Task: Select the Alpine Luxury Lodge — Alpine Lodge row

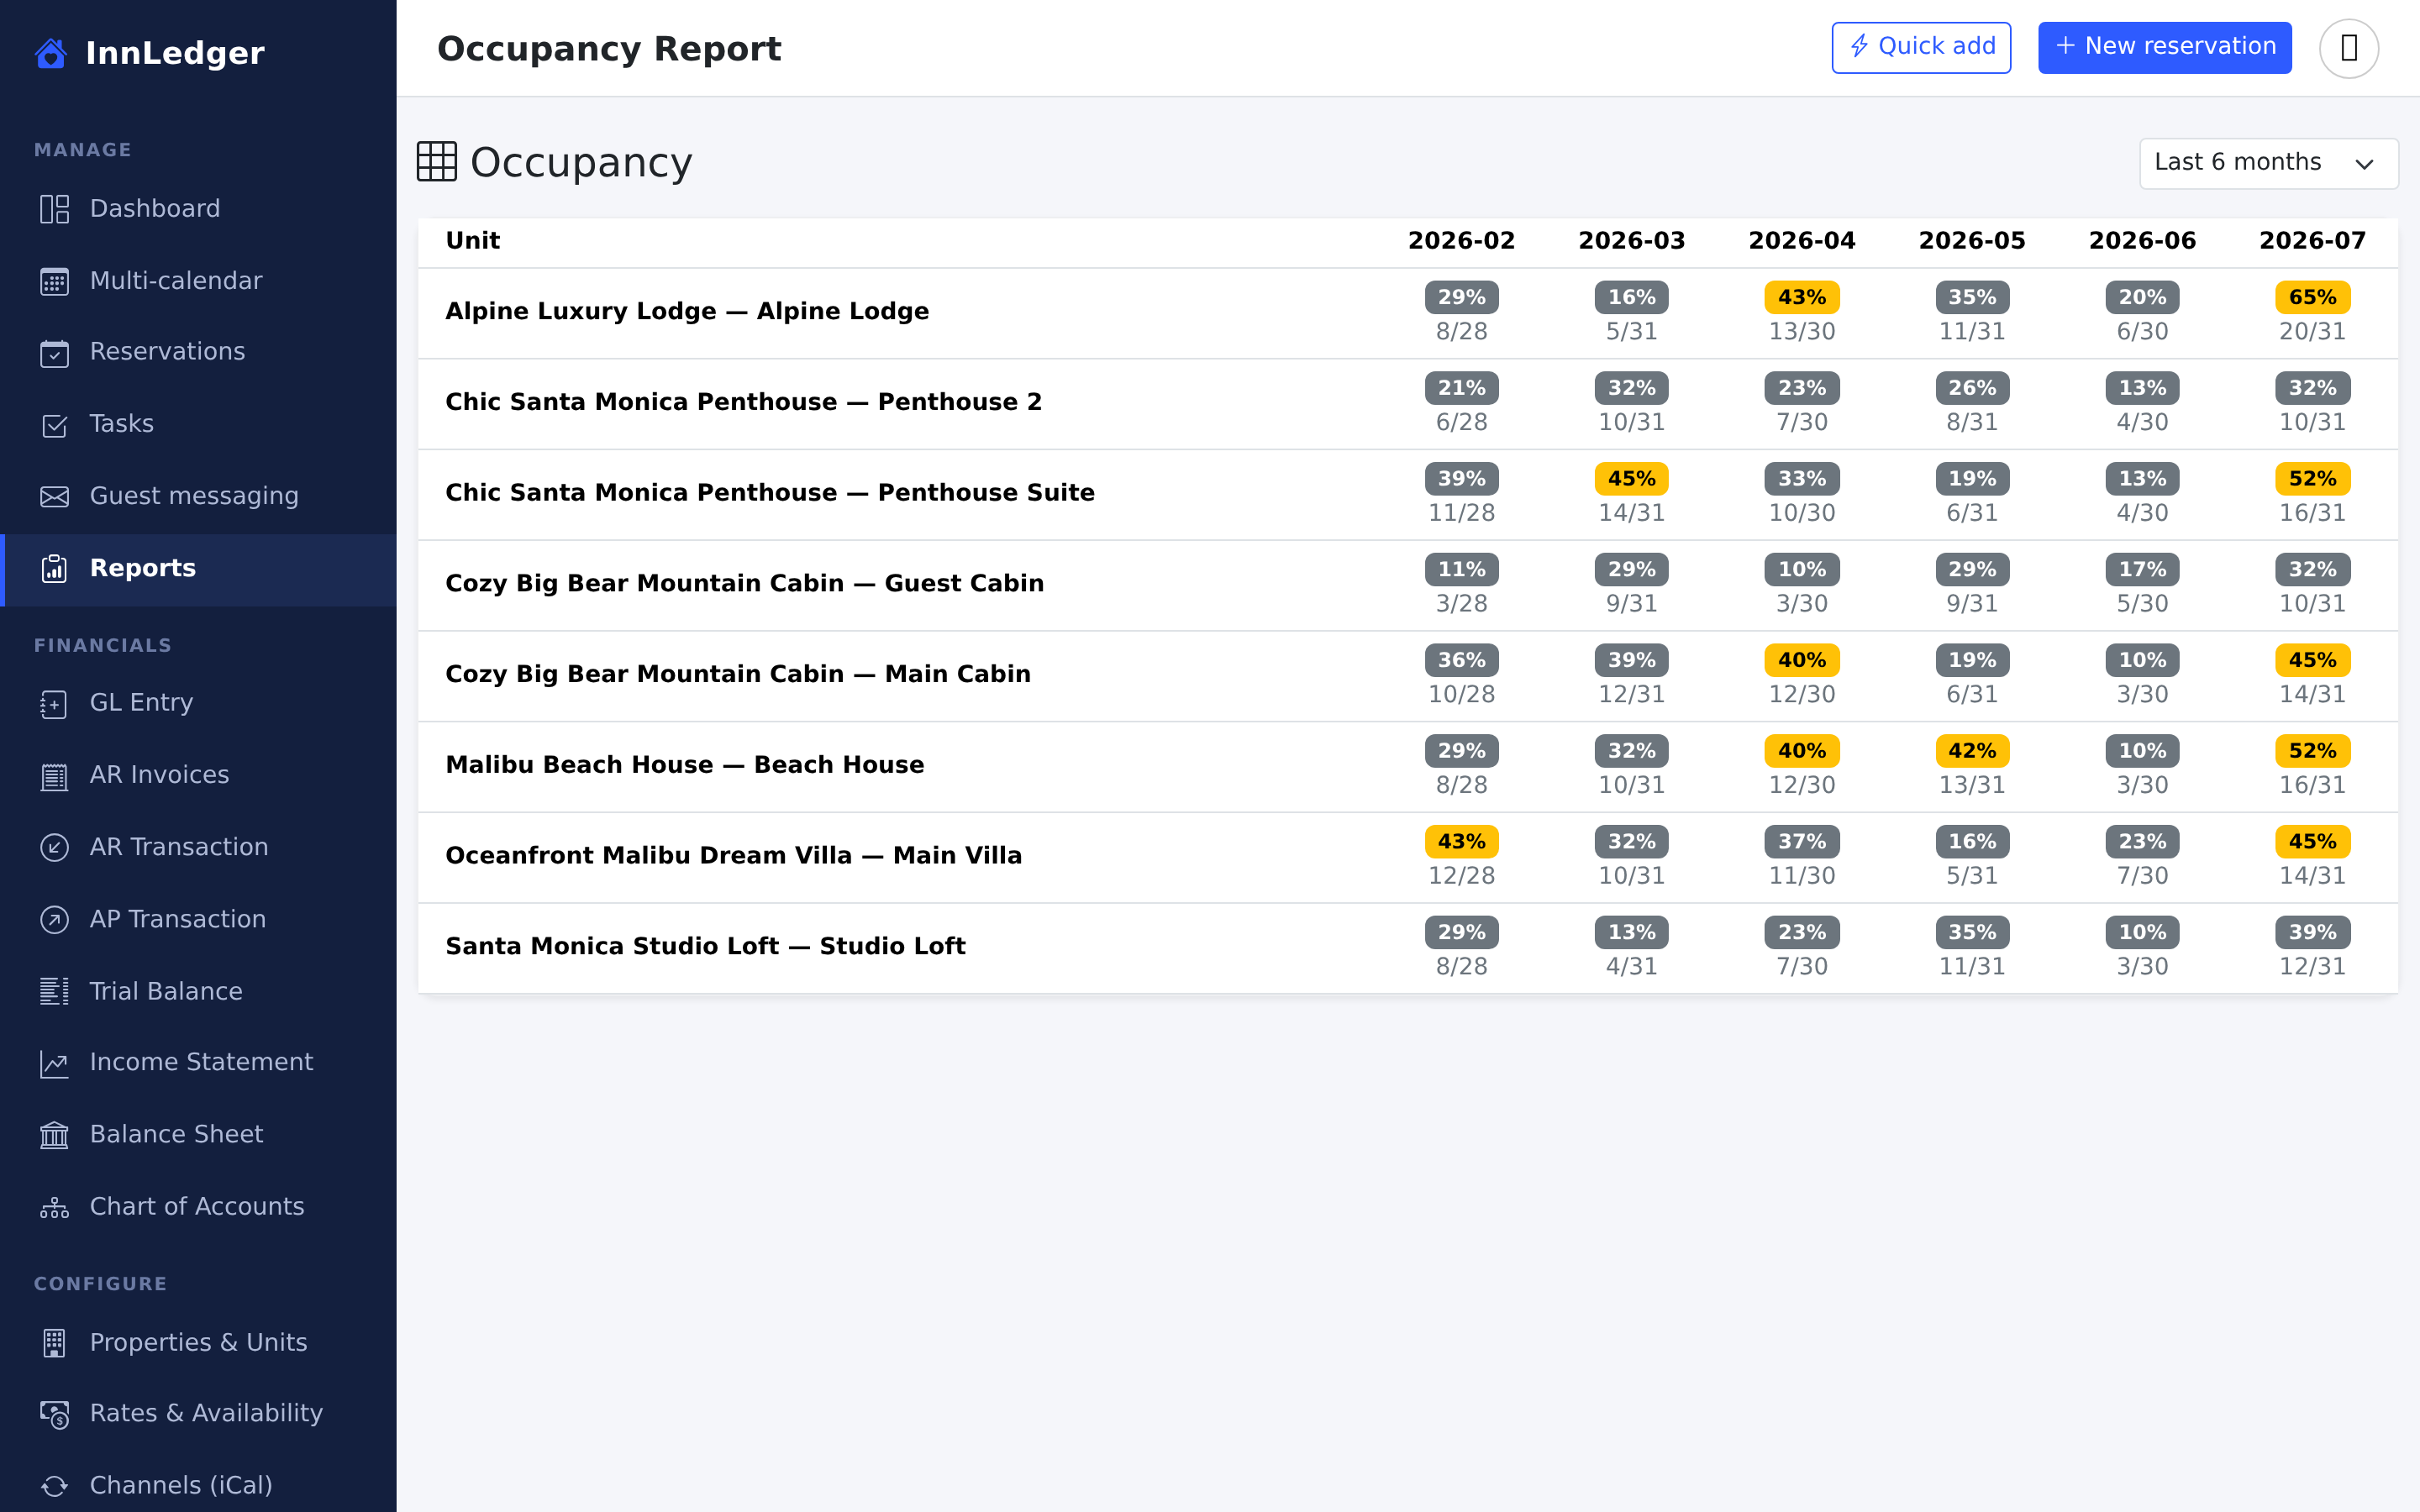Action: point(1407,313)
